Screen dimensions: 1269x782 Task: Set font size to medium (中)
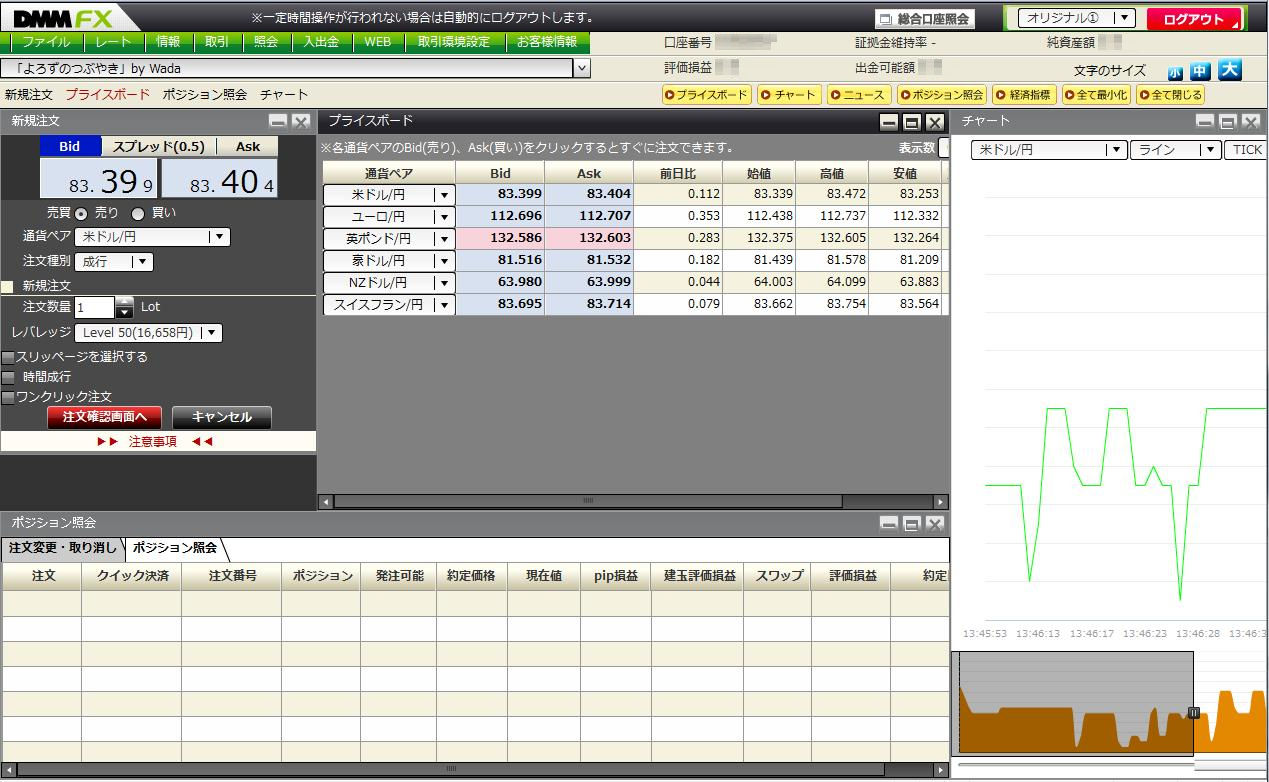tap(1199, 71)
